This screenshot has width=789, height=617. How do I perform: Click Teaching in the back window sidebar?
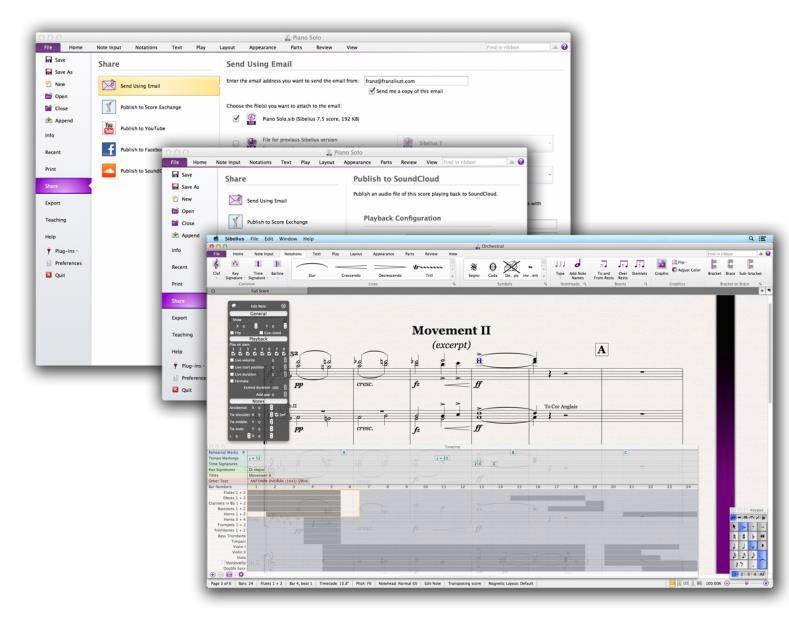[x=55, y=220]
